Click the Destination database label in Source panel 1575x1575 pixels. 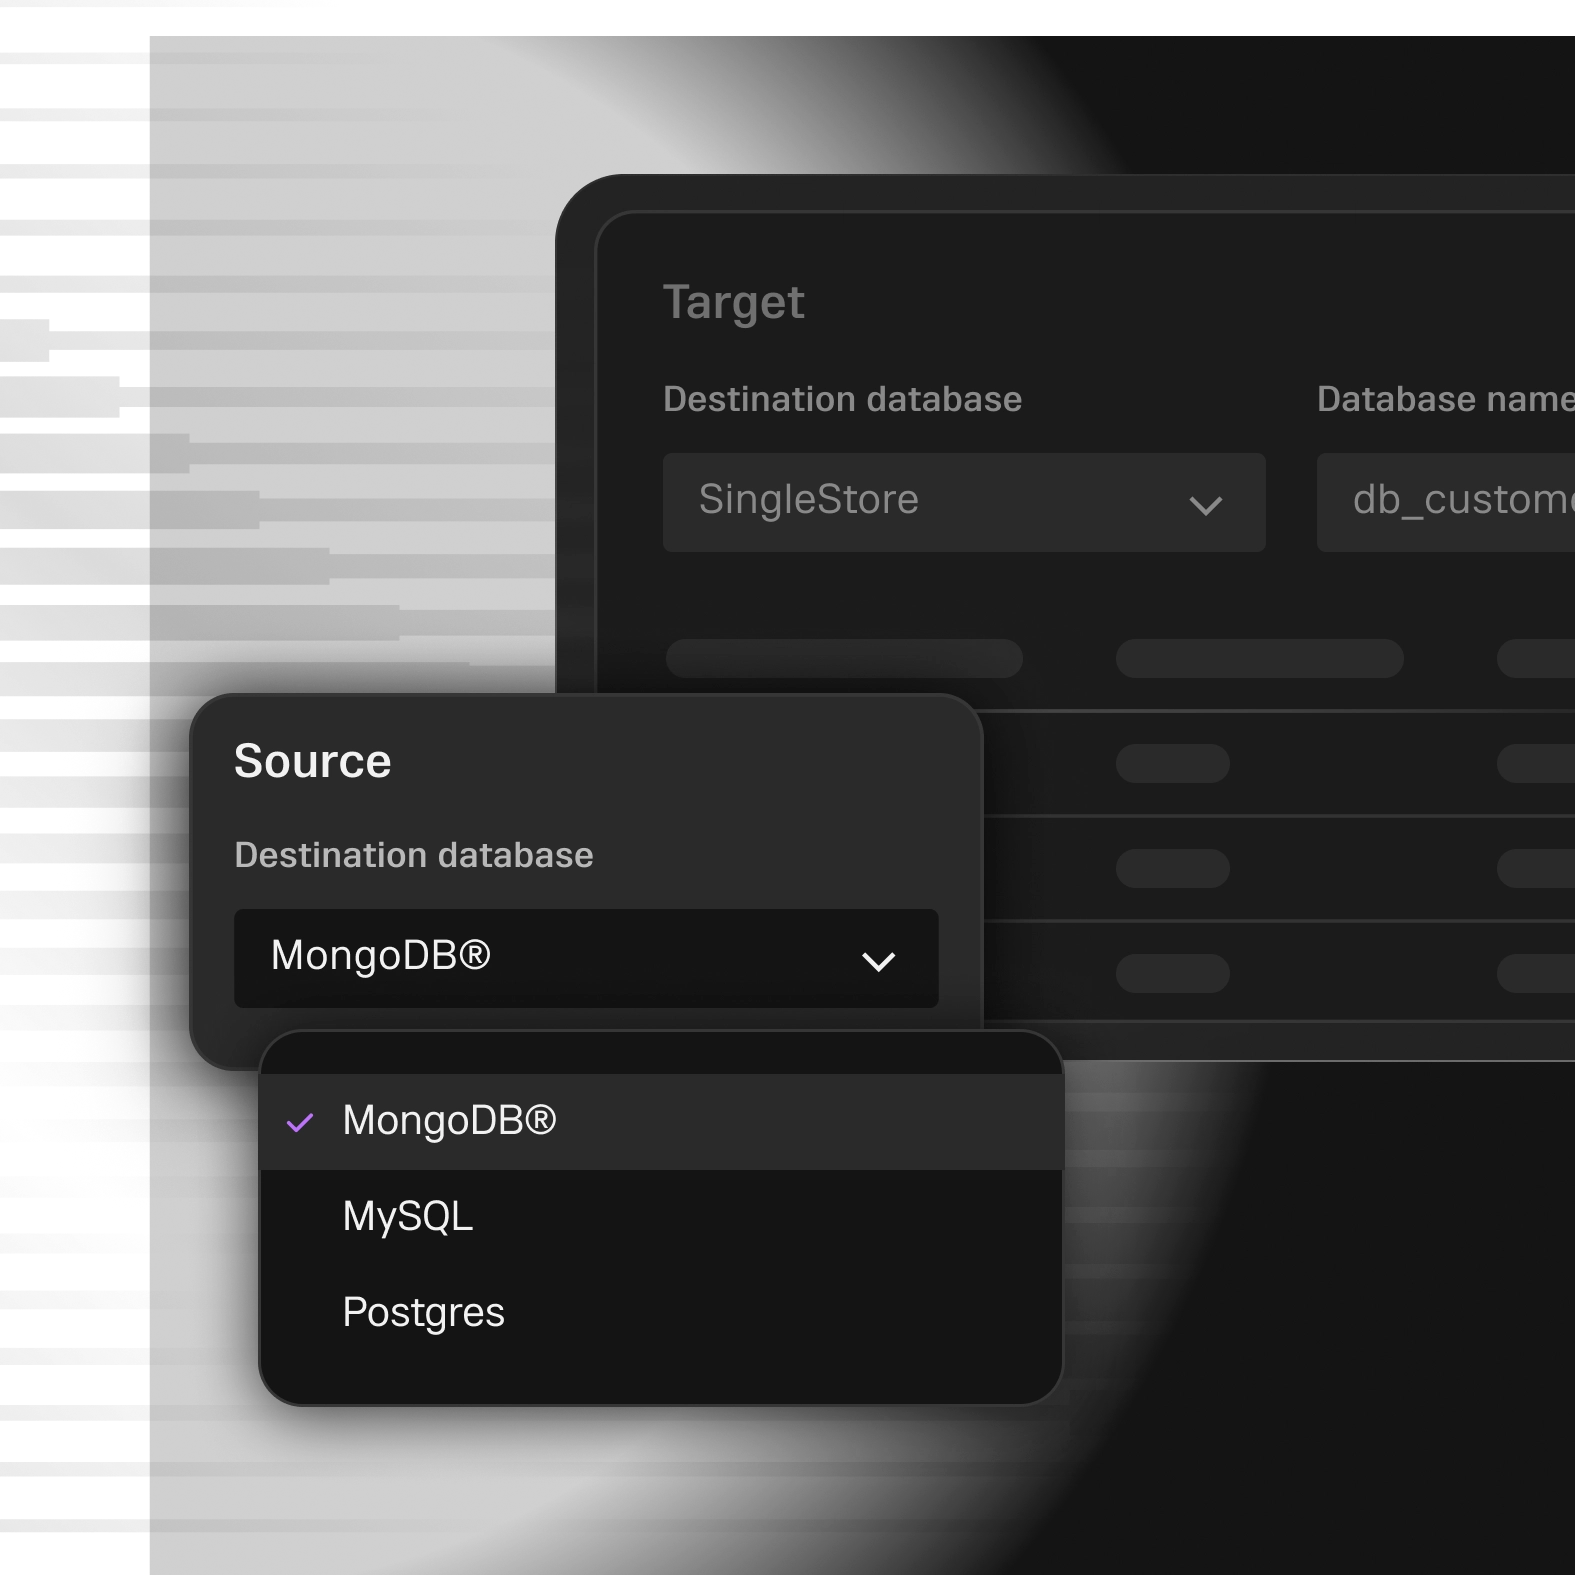tap(414, 856)
